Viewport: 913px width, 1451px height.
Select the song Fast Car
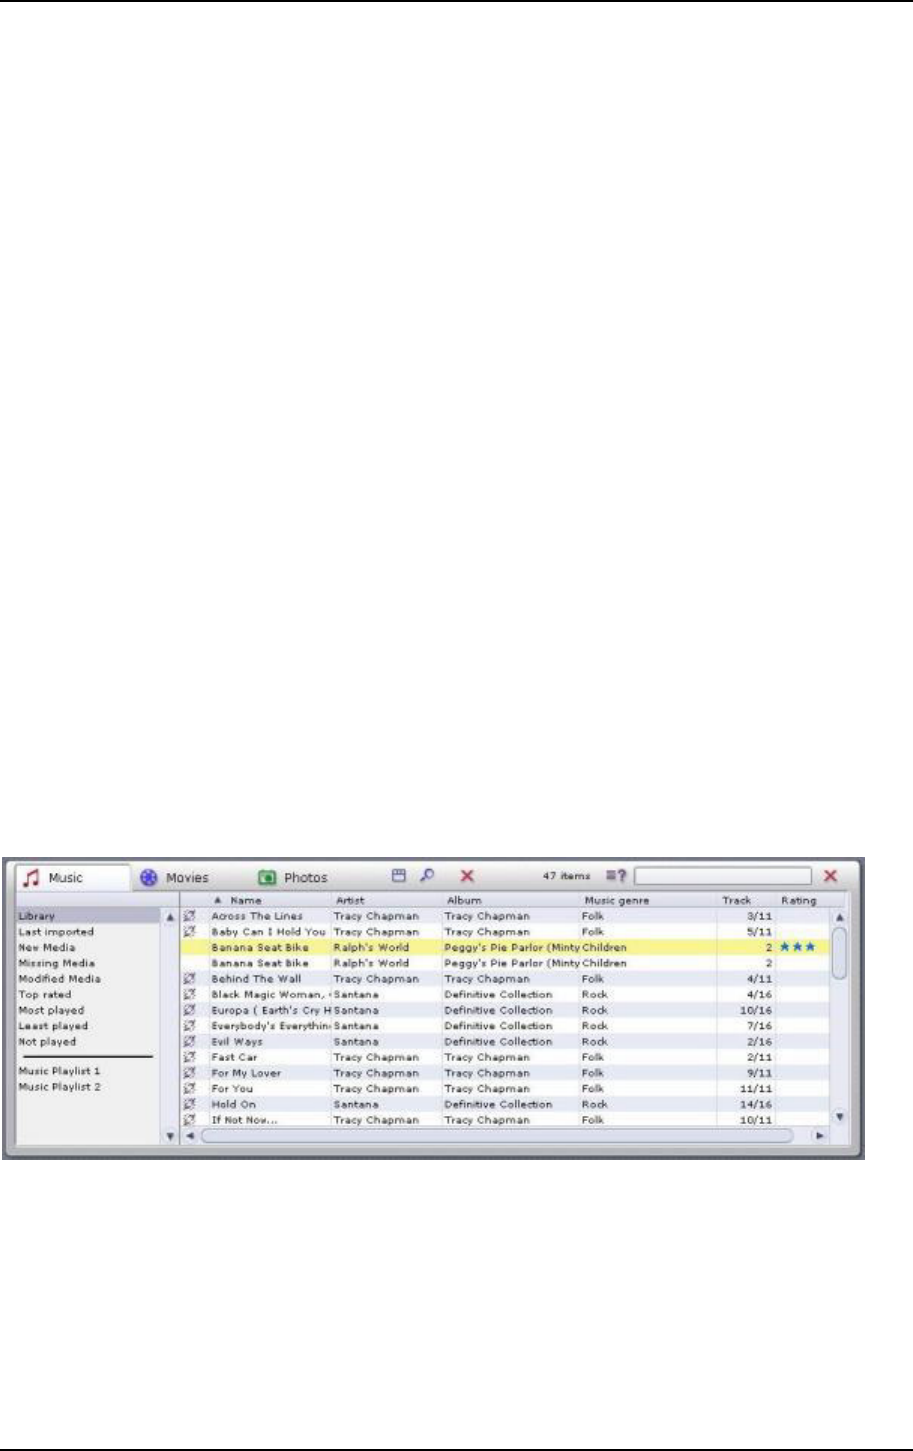234,1057
